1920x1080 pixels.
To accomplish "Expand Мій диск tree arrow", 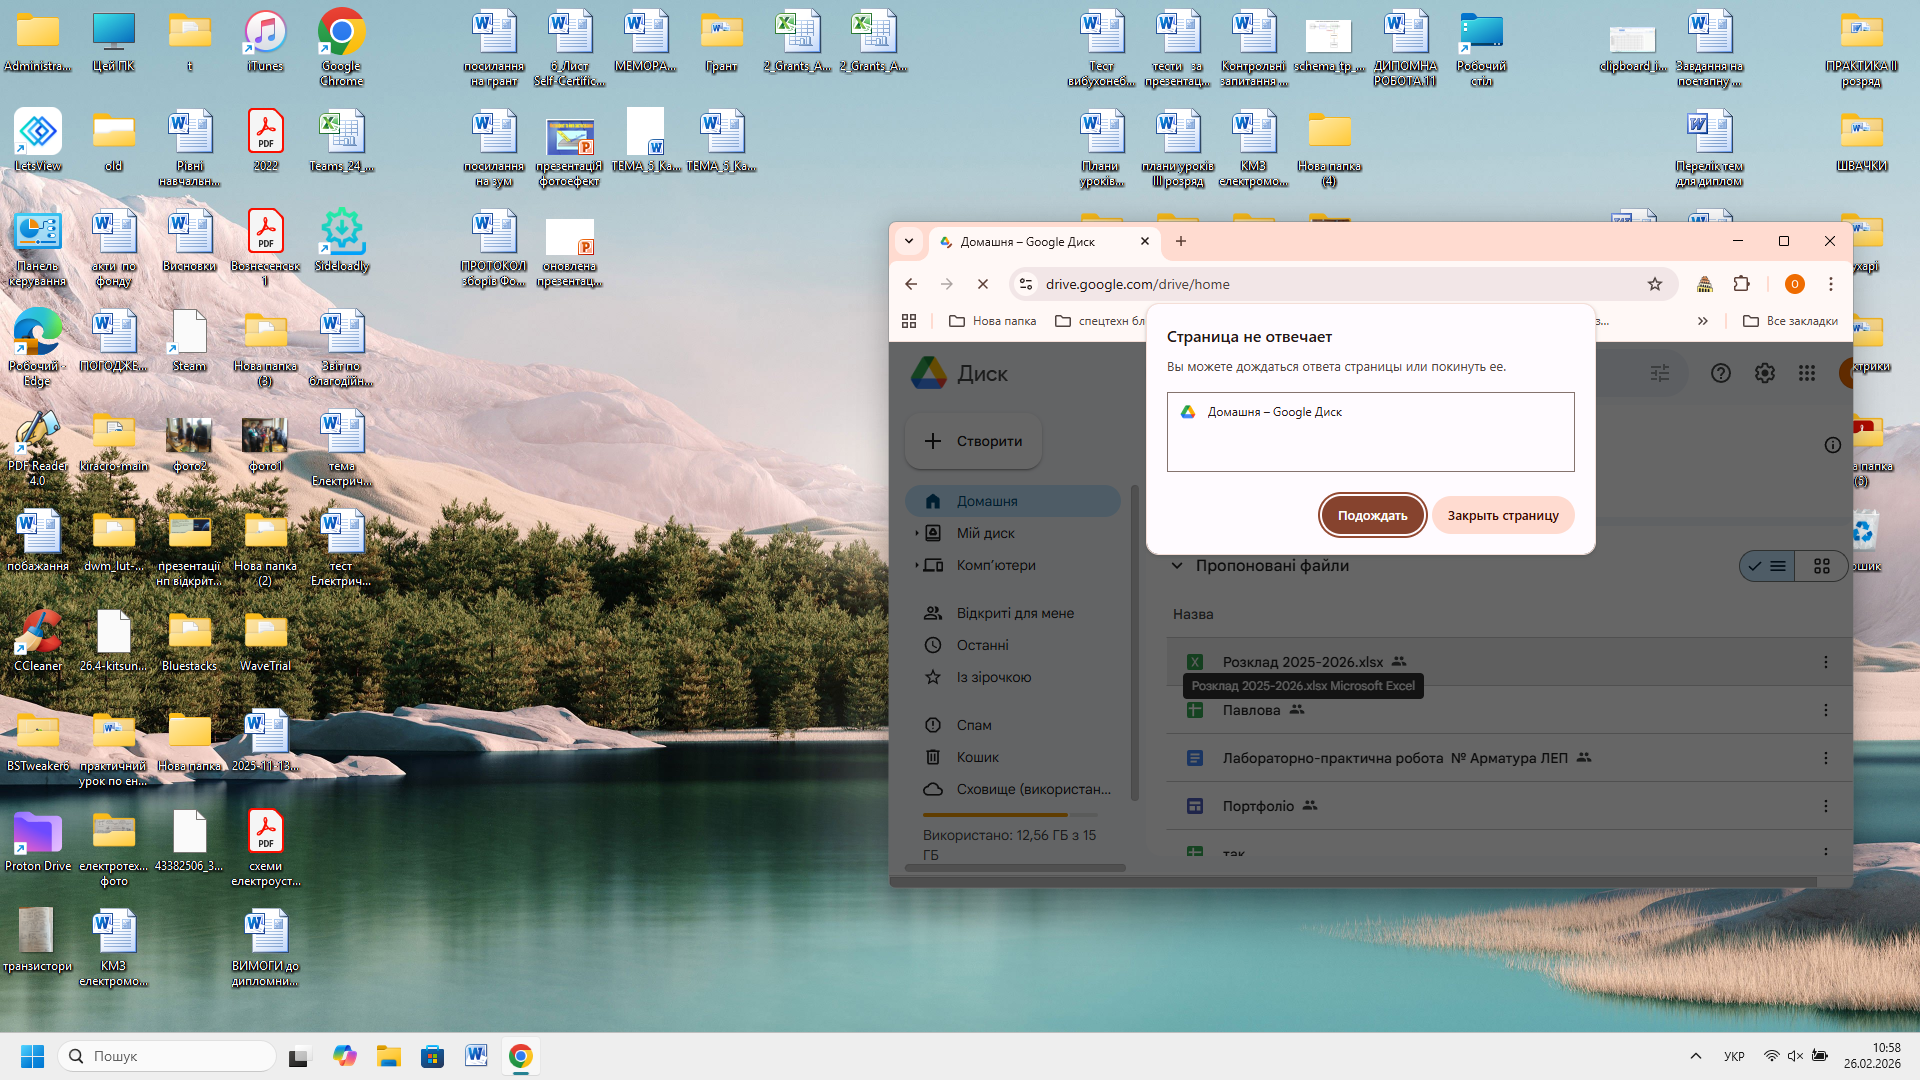I will coord(916,533).
